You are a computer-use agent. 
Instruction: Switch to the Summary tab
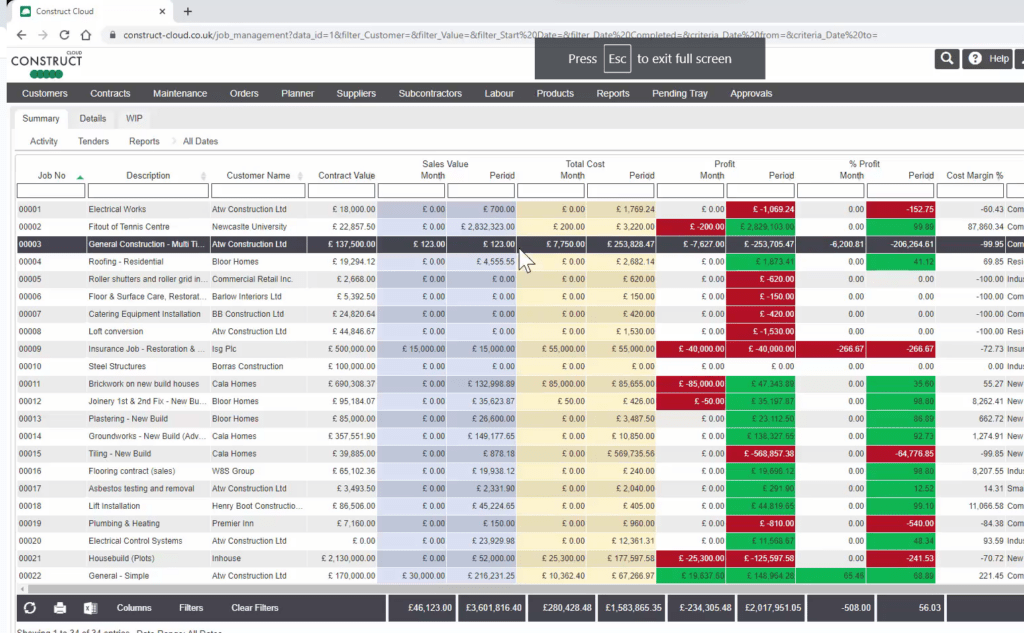pos(40,118)
